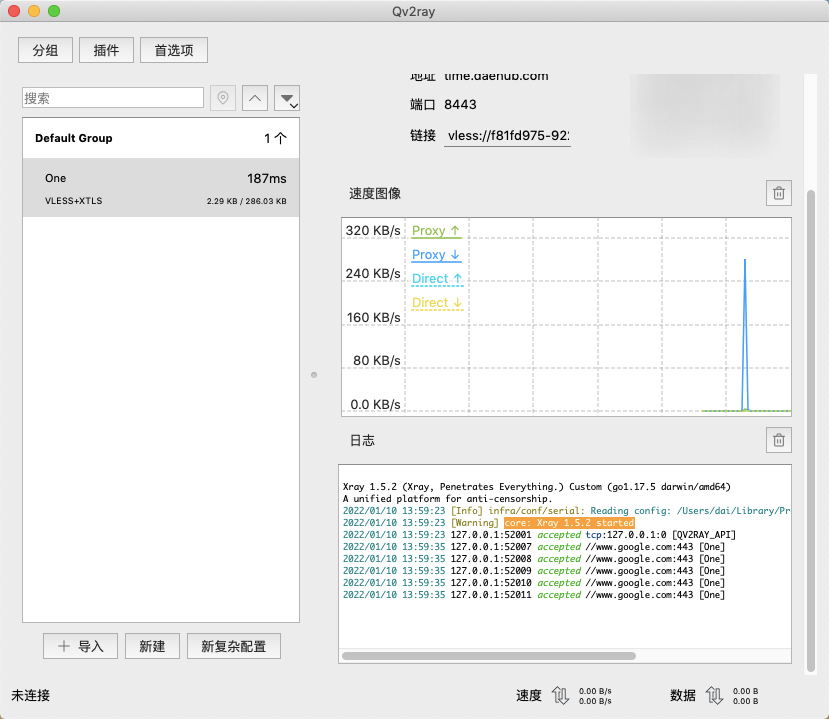Click the 0.0 KB/s axis label

click(375, 404)
